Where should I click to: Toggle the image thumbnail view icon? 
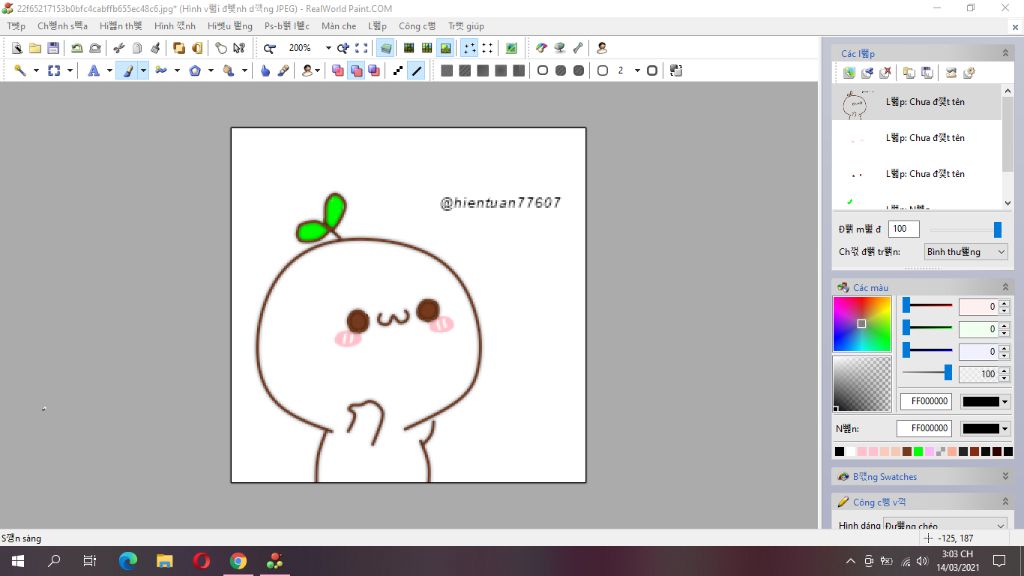pyautogui.click(x=445, y=48)
